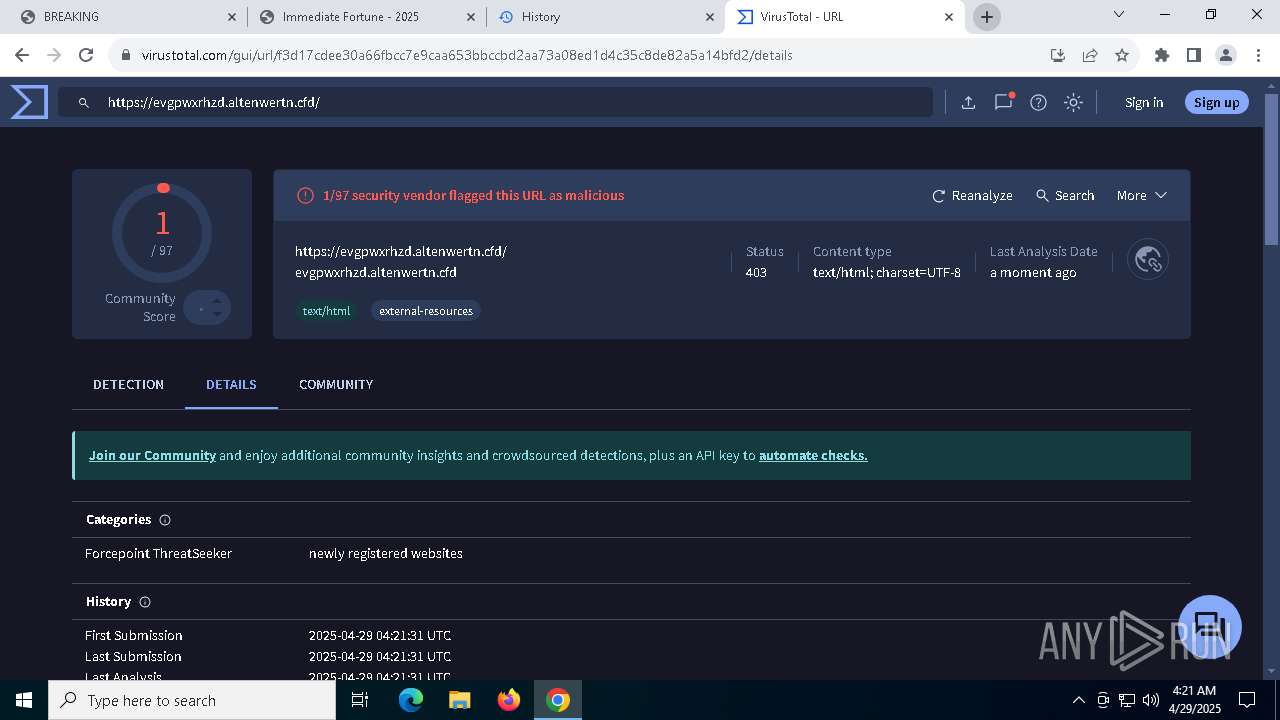1280x720 pixels.
Task: Click the page vertical scrollbar
Action: click(x=1272, y=170)
